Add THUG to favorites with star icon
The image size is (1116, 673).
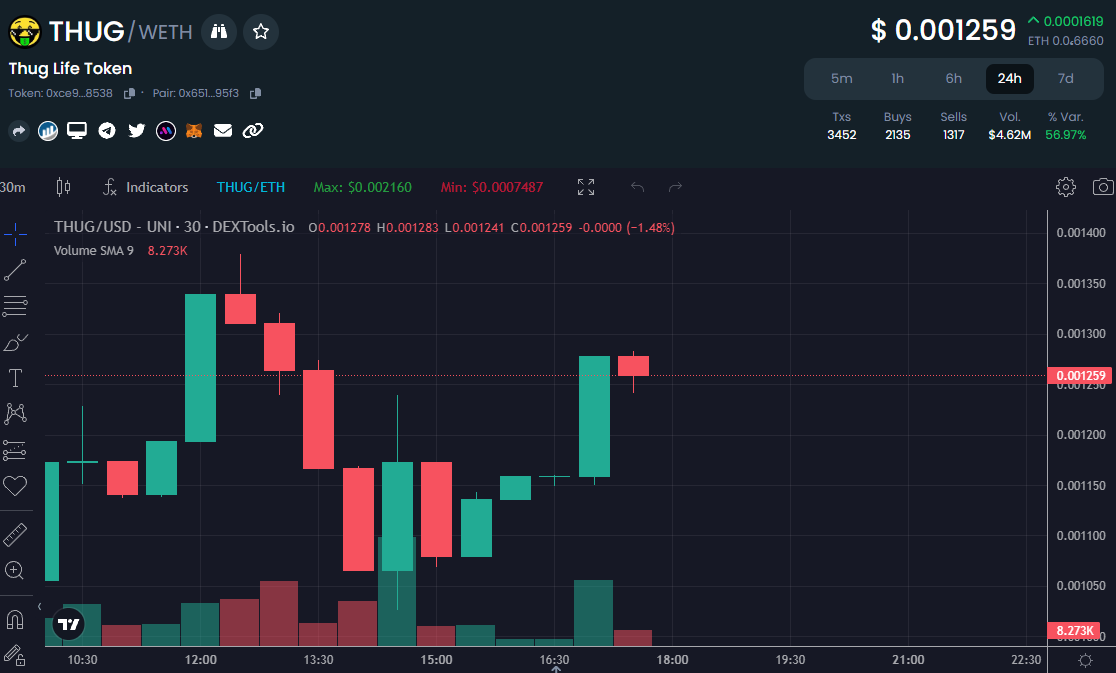click(260, 31)
